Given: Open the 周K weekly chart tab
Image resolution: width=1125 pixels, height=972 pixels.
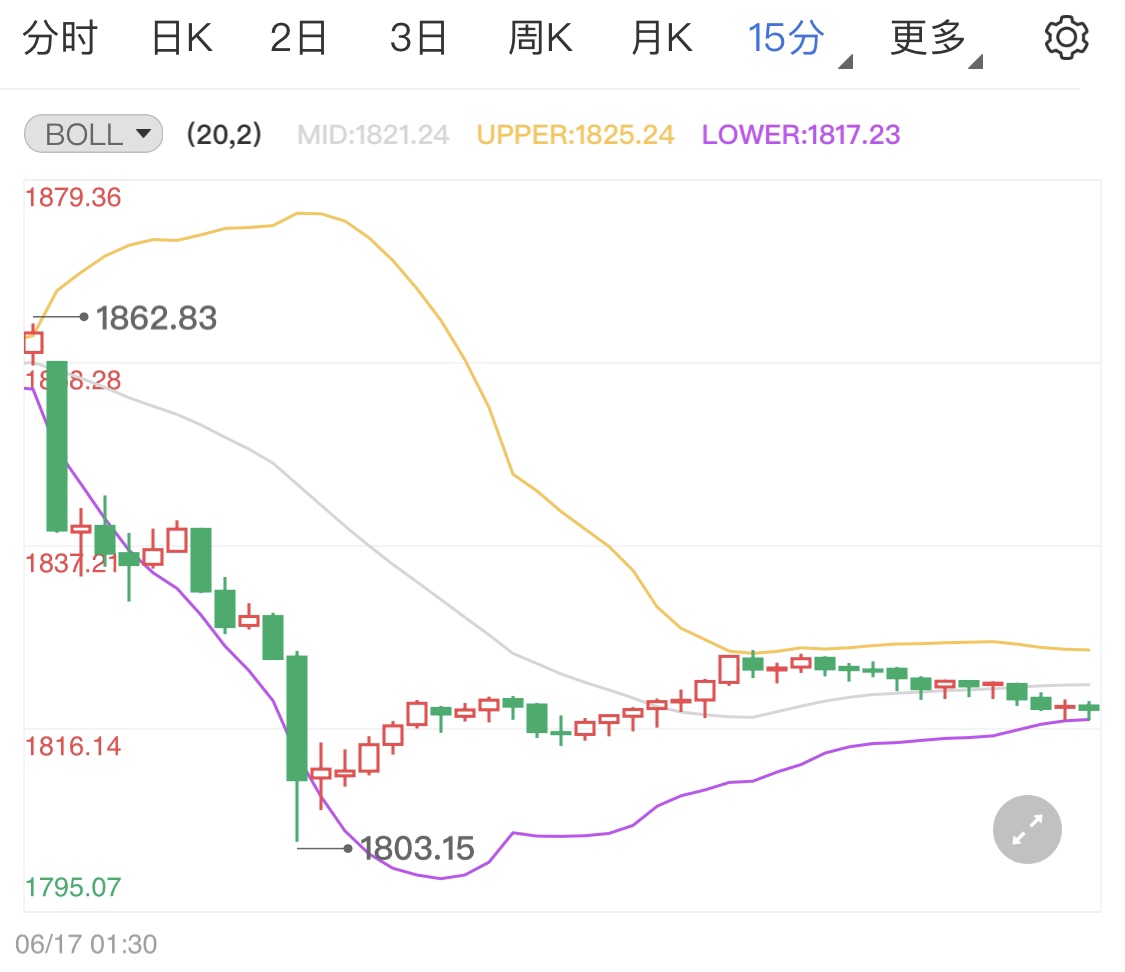Looking at the screenshot, I should 540,38.
